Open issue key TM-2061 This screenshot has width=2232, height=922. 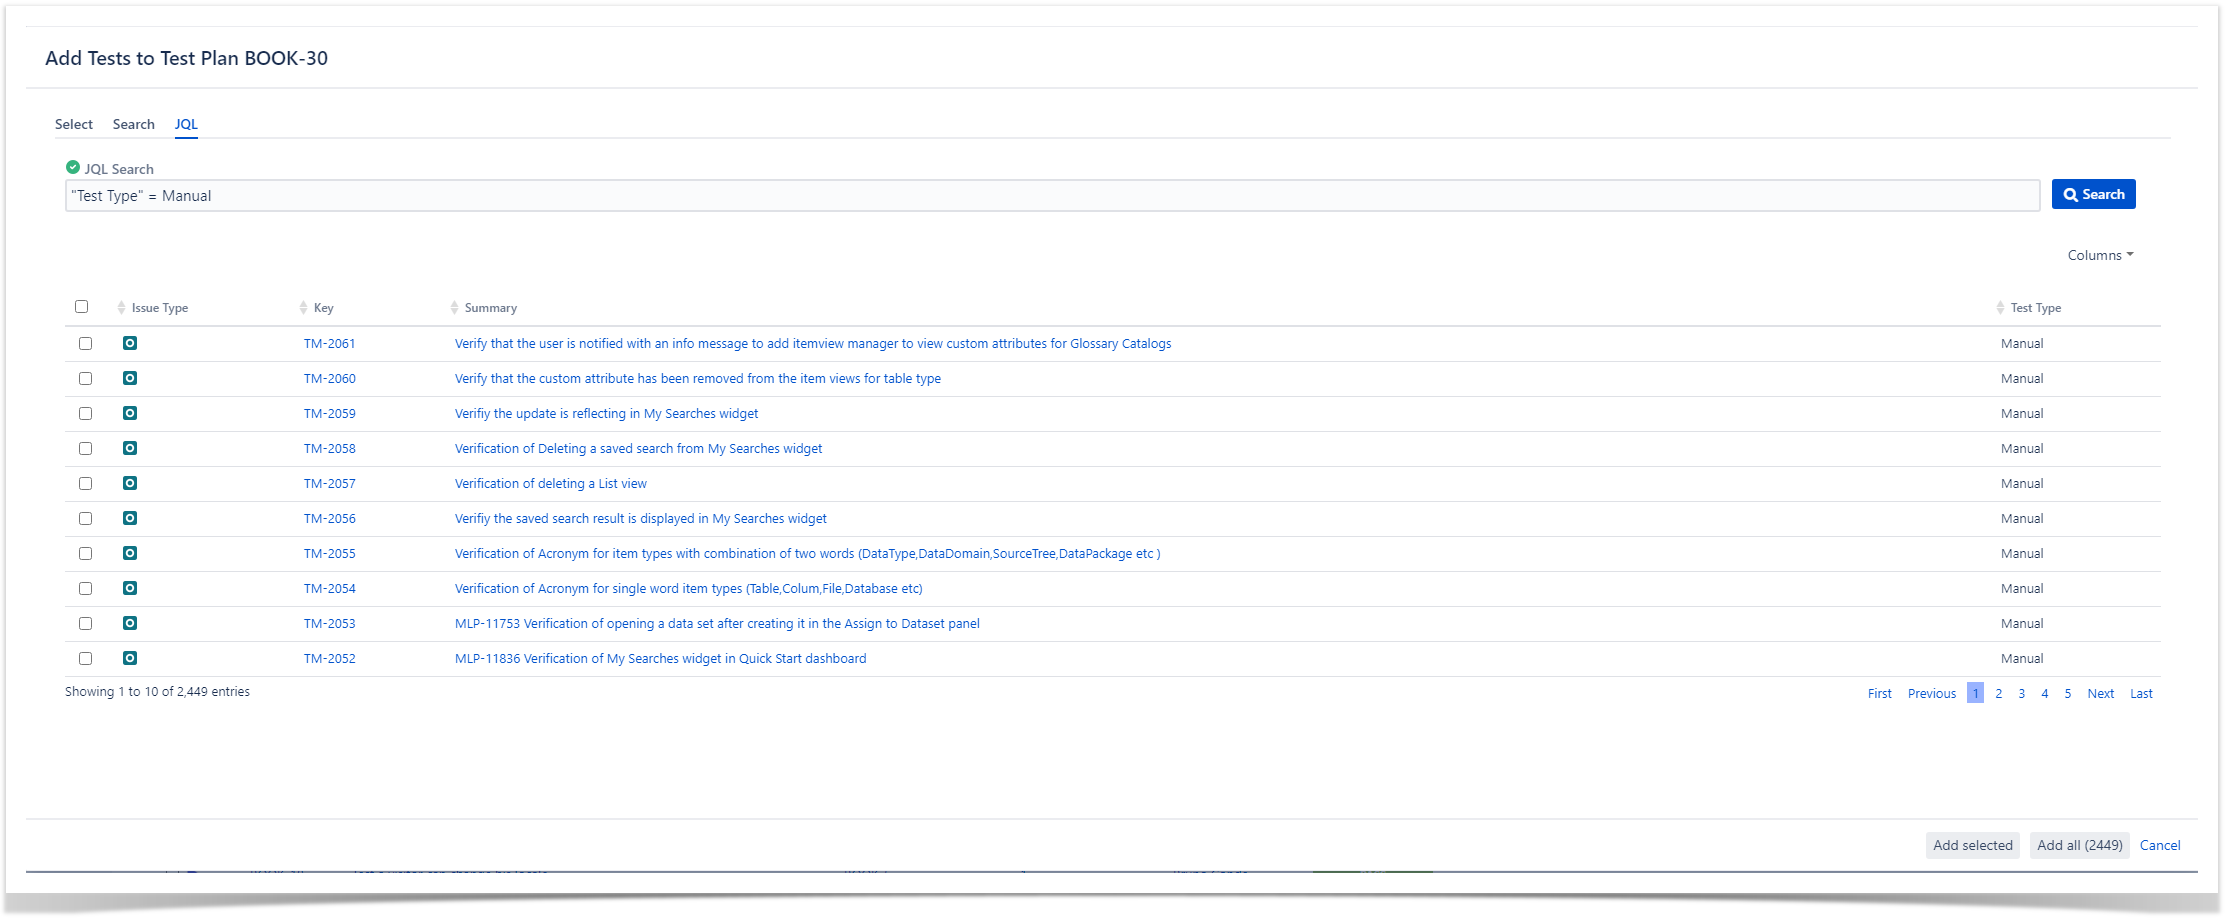(x=330, y=343)
